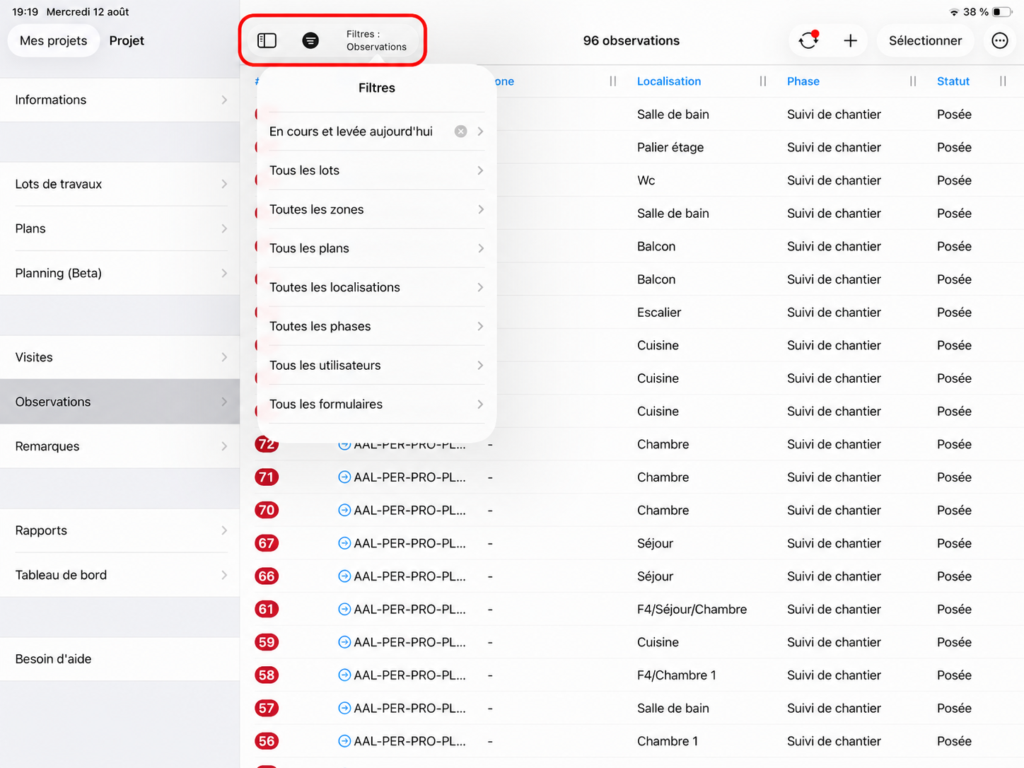Open the 'Toutes les phases' filter

coord(376,326)
